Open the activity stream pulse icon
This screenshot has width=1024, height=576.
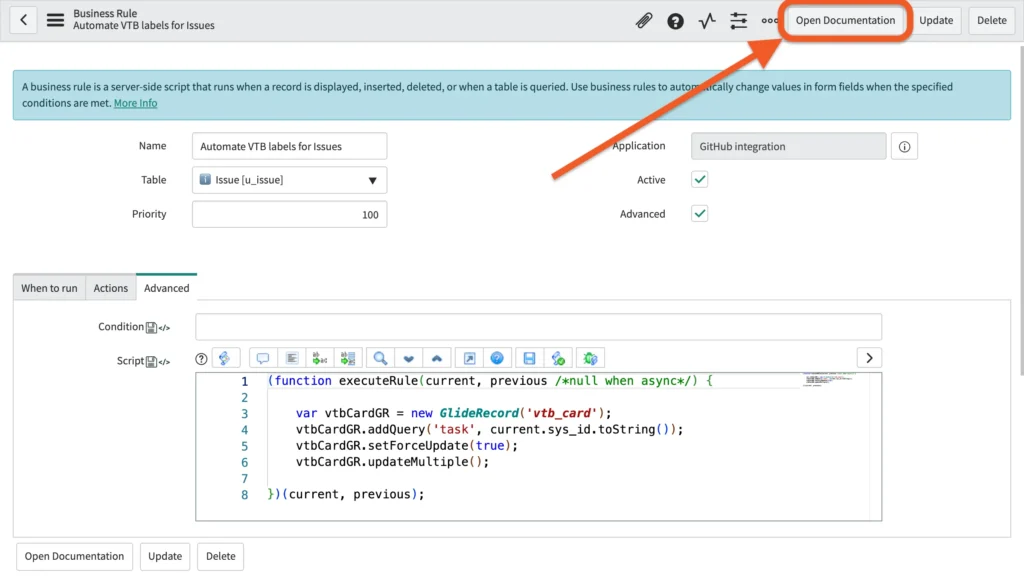coord(707,21)
